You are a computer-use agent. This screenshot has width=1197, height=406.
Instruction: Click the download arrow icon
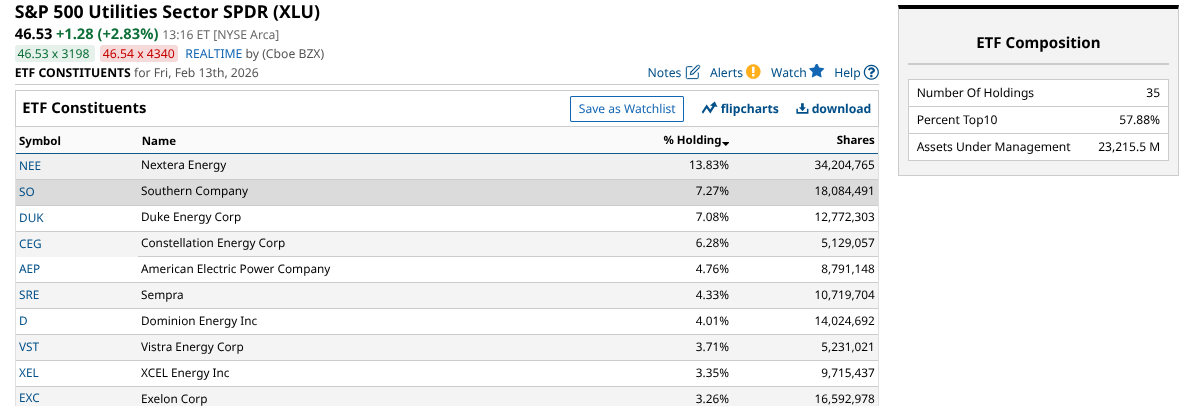point(802,108)
